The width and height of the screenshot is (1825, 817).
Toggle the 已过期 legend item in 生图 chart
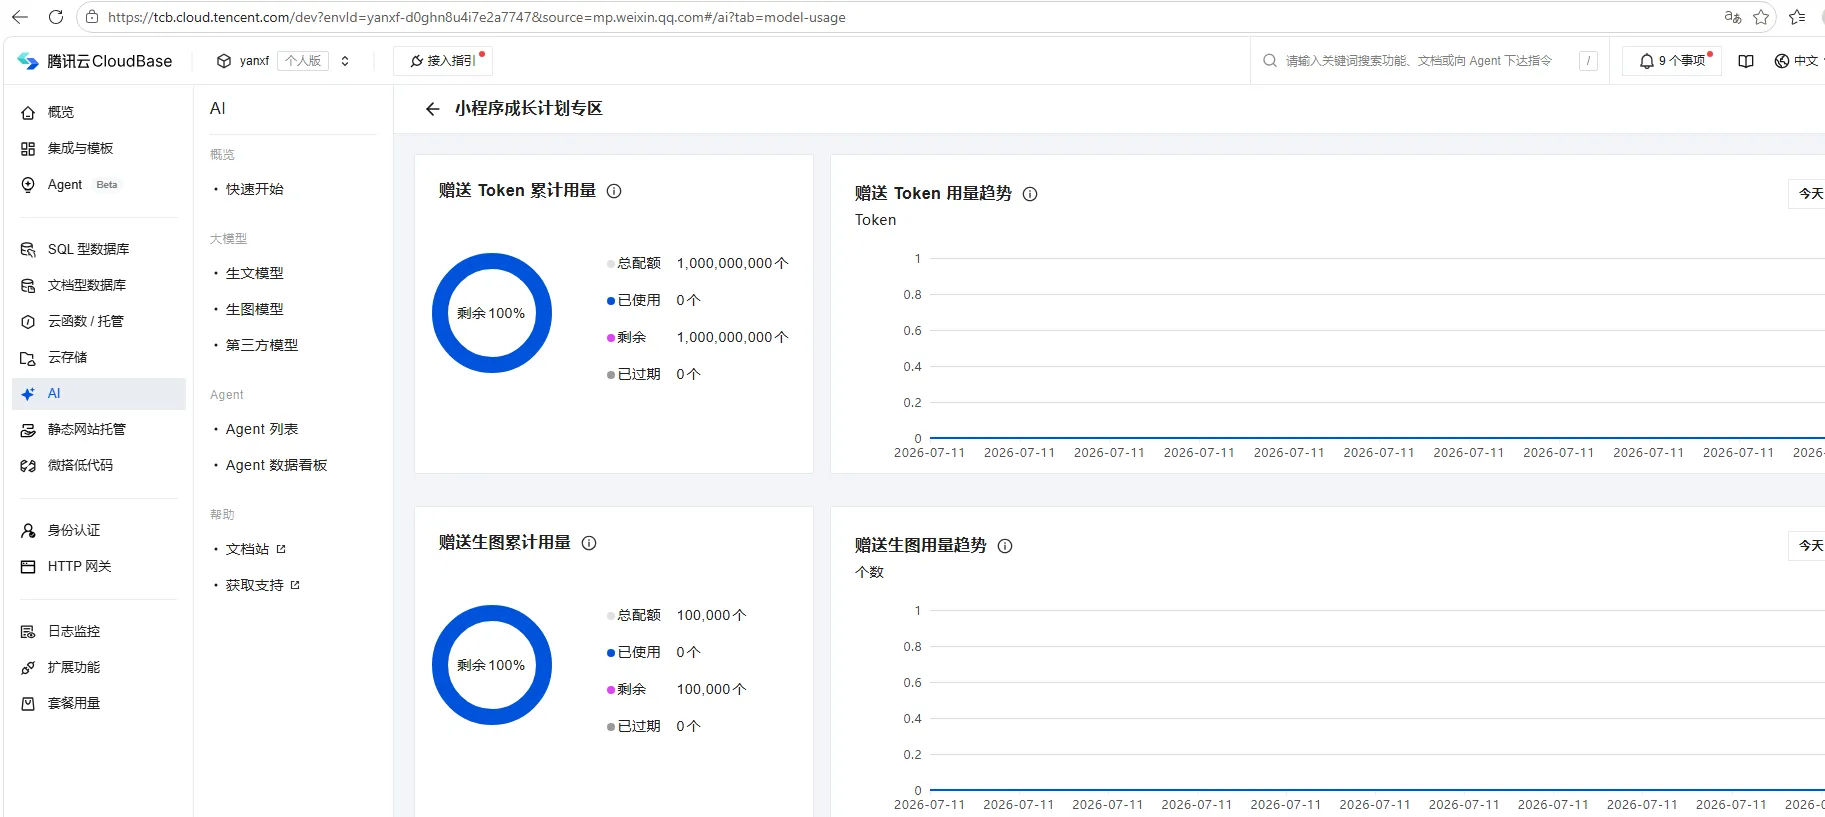[634, 726]
